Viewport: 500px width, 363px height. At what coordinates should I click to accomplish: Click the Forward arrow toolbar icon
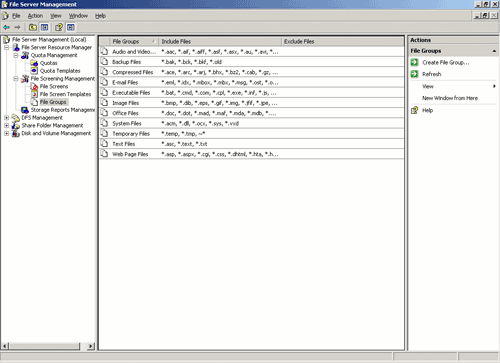click(x=18, y=27)
